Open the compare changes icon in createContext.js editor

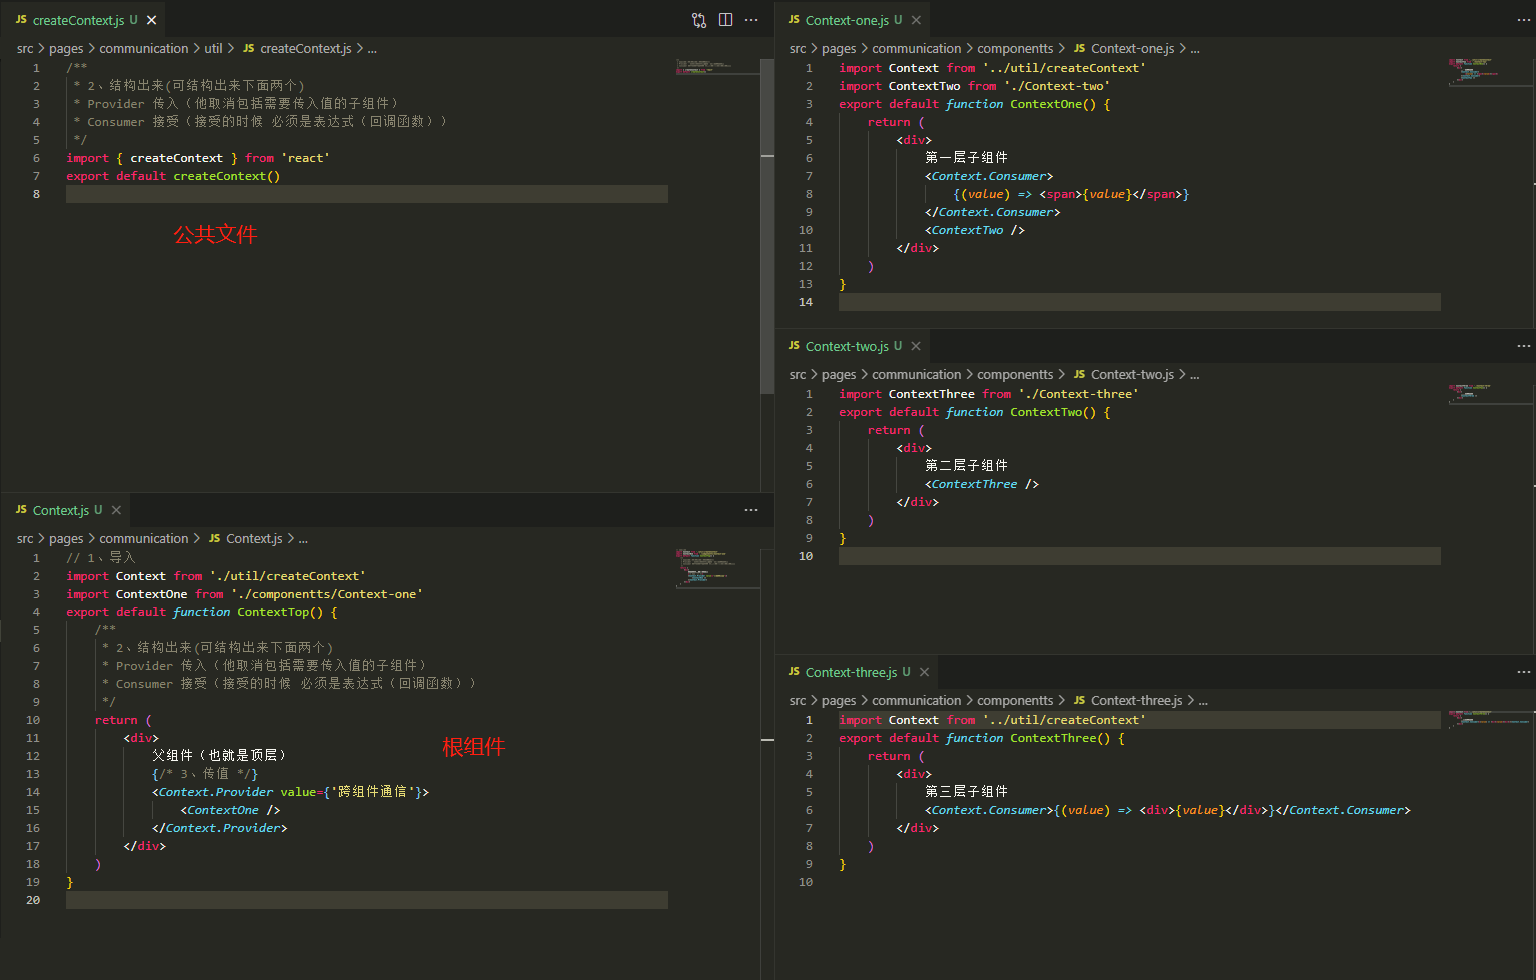(x=699, y=20)
